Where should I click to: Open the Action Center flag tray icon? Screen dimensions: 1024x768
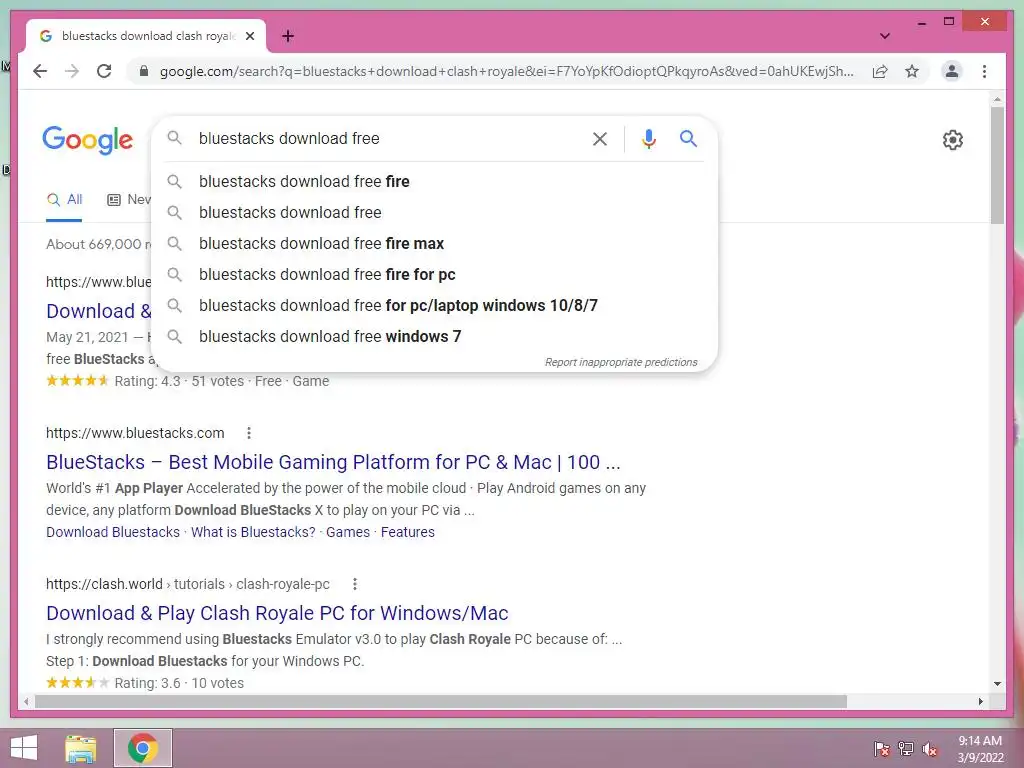coord(881,749)
